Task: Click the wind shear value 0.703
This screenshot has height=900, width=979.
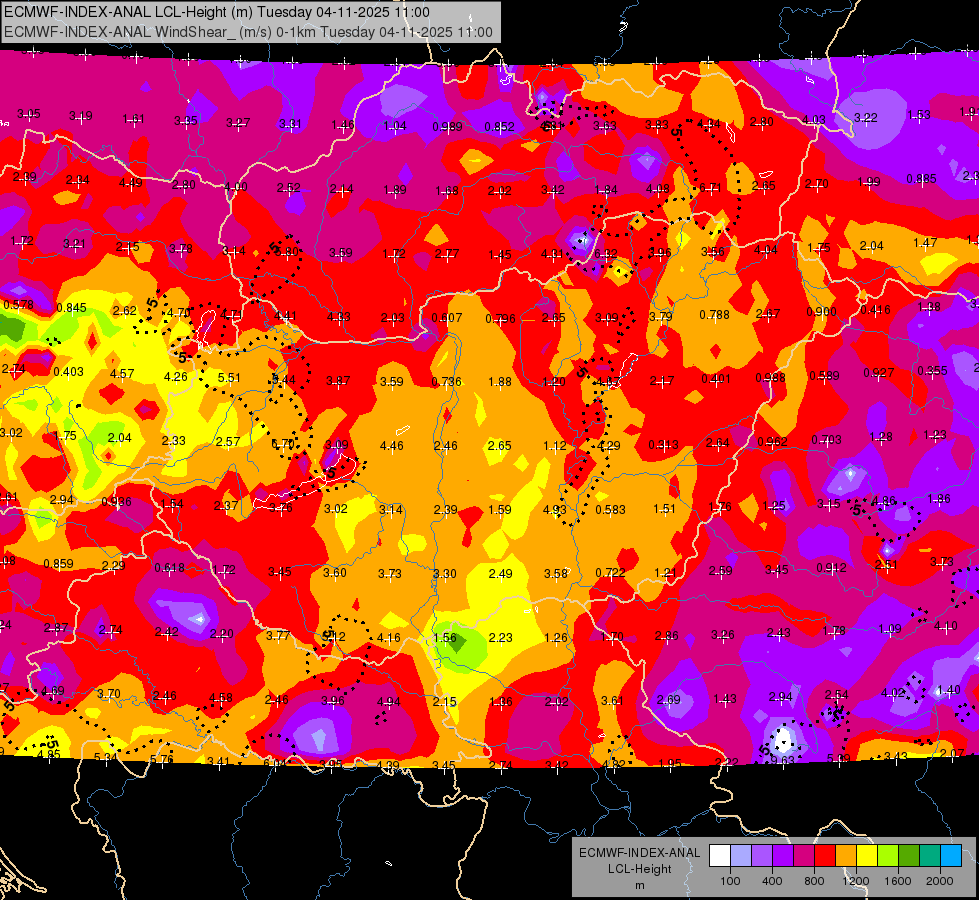Action: tap(826, 440)
